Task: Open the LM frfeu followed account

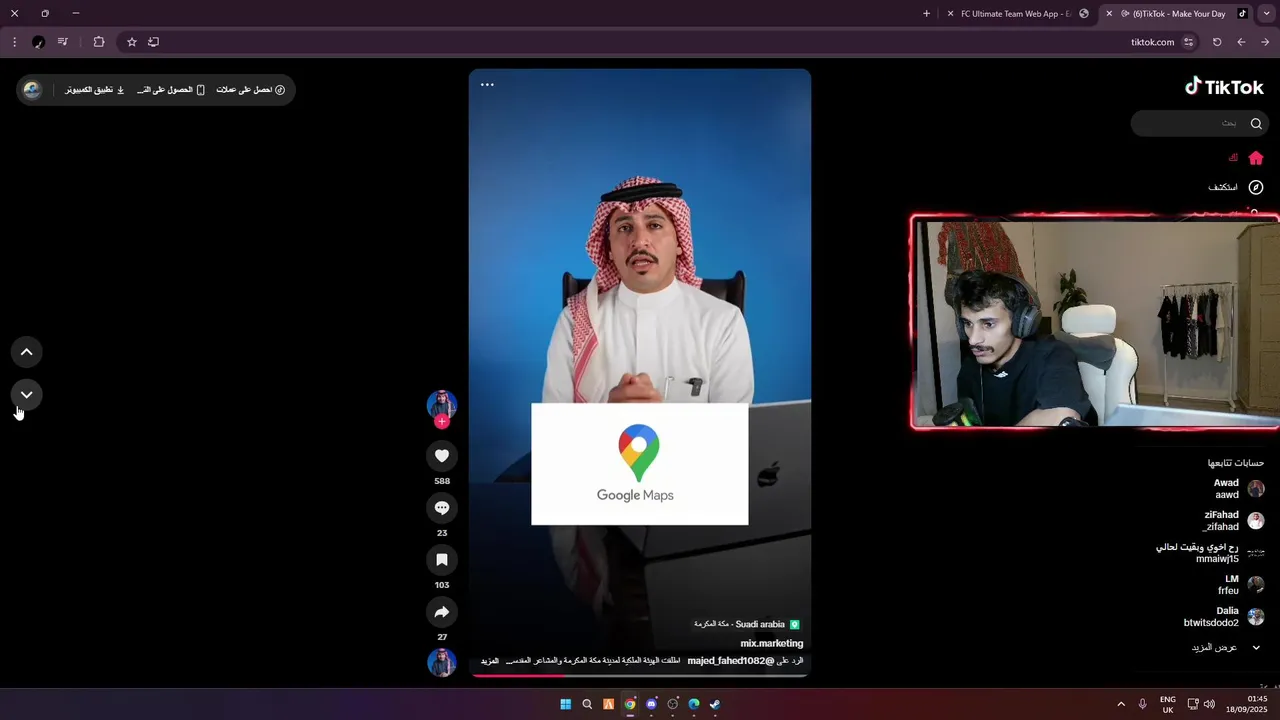Action: pyautogui.click(x=1240, y=585)
